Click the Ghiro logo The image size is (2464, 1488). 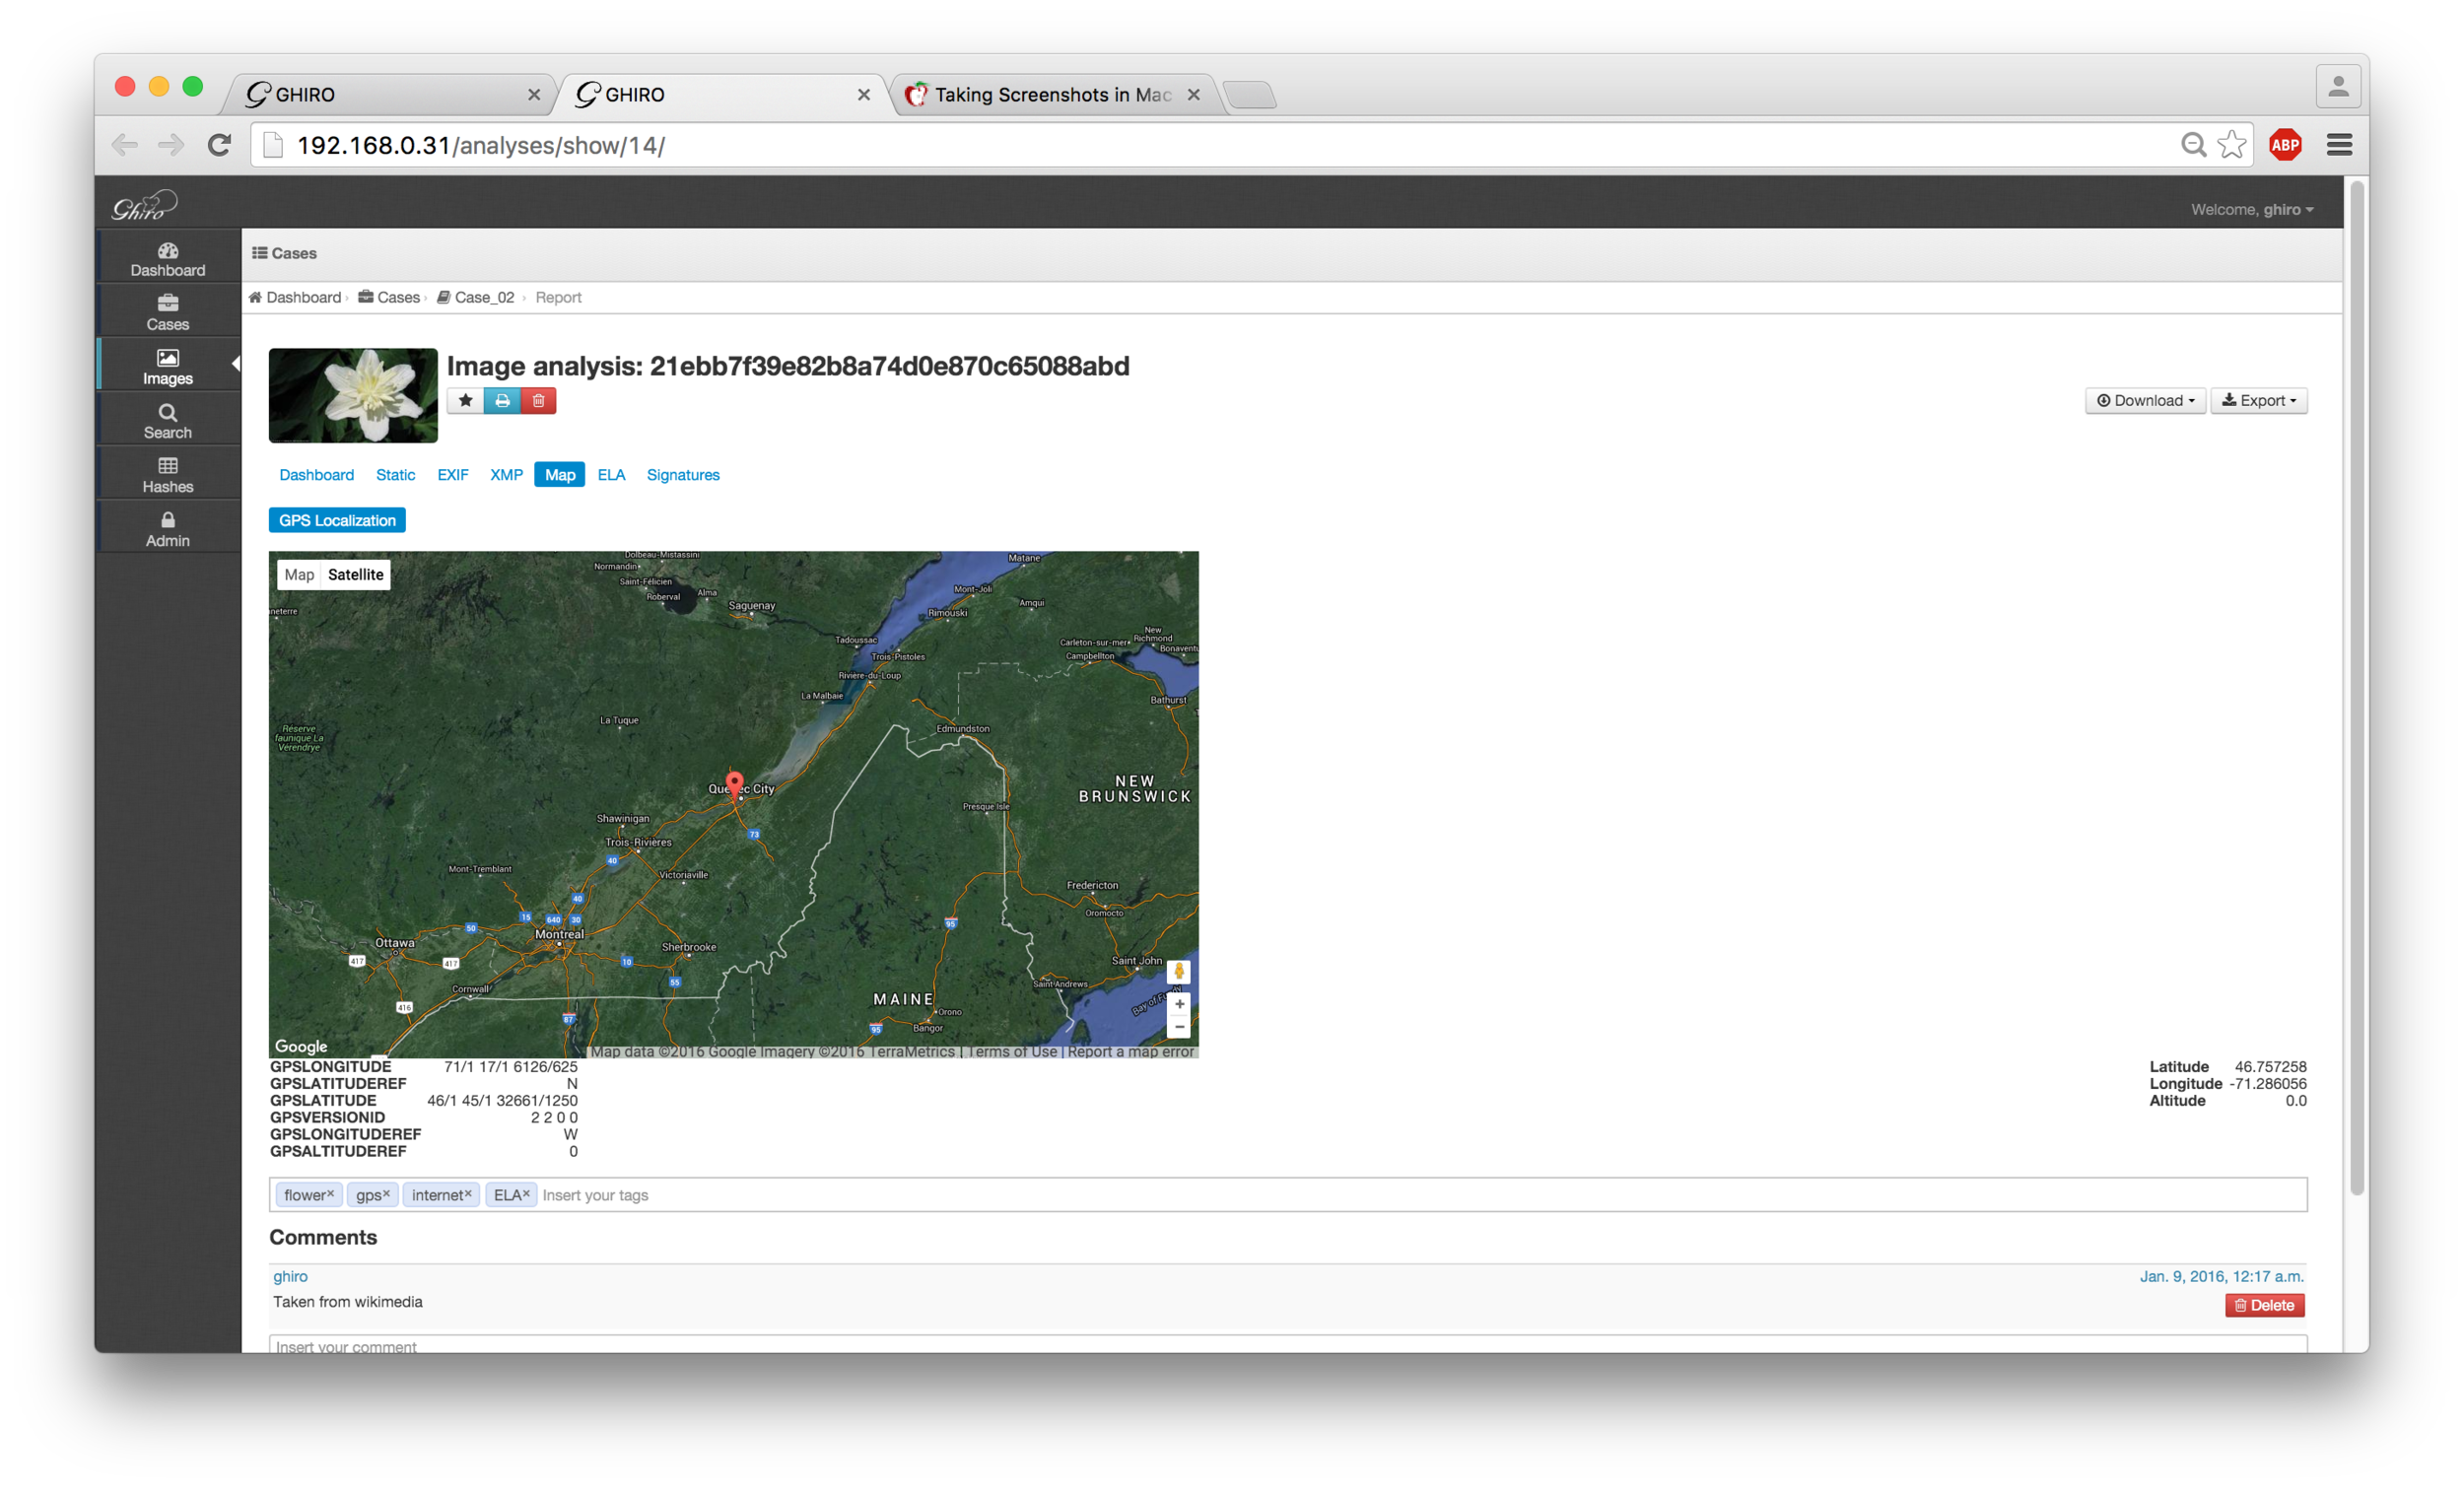point(145,205)
